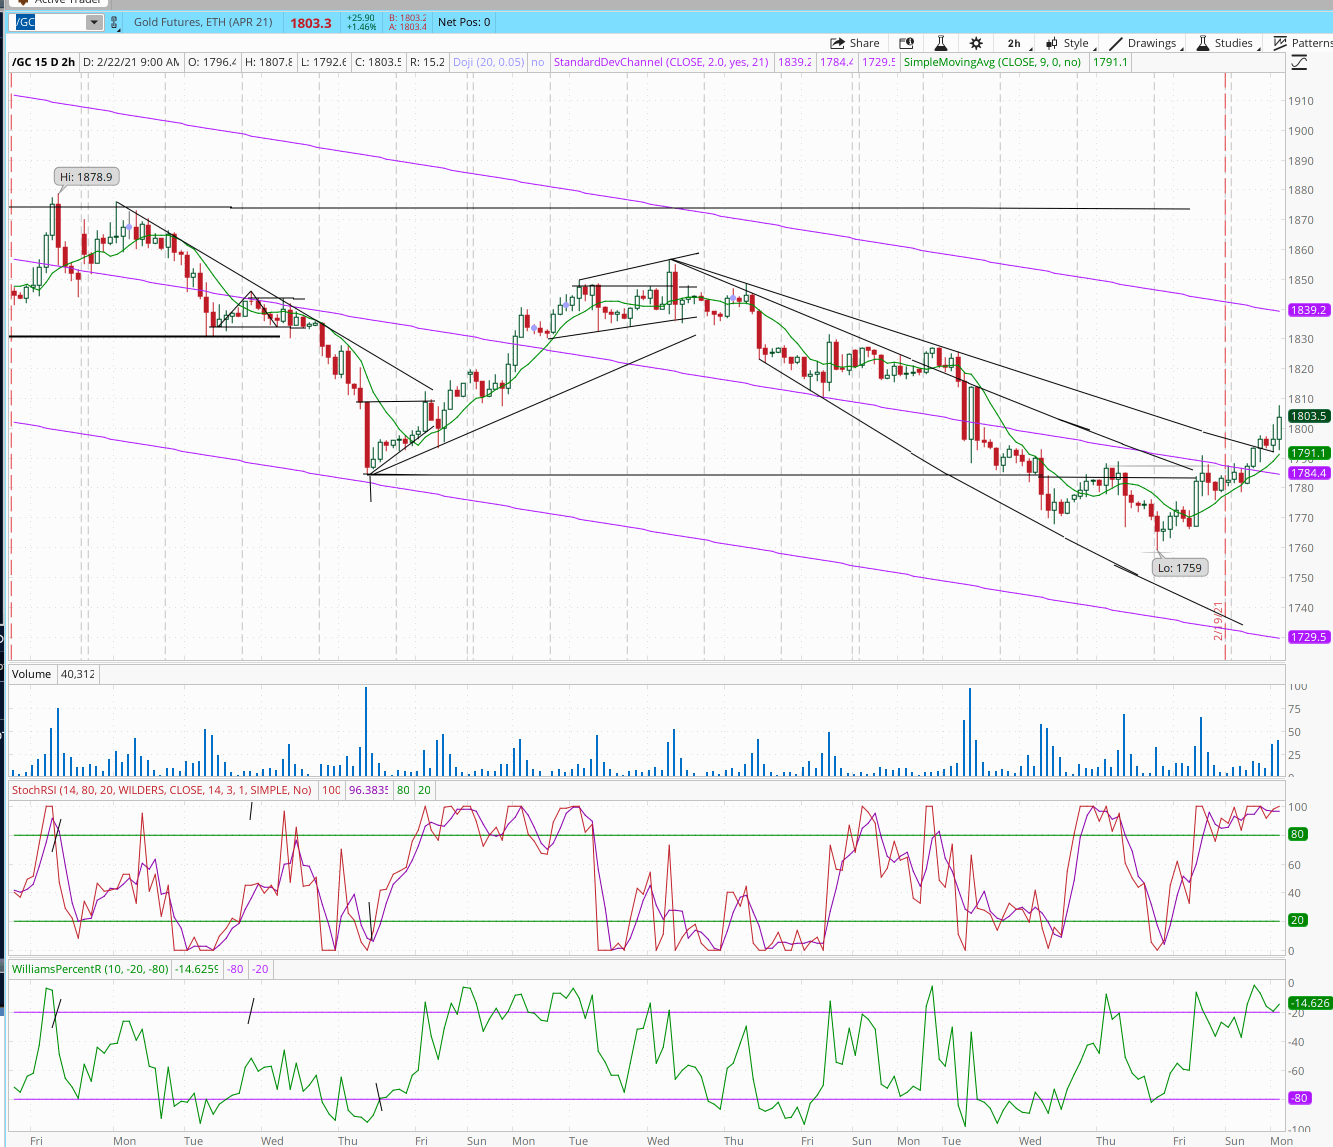The width and height of the screenshot is (1333, 1147).
Task: Click the Hi: 1878.9 price bubble
Action: pos(86,177)
